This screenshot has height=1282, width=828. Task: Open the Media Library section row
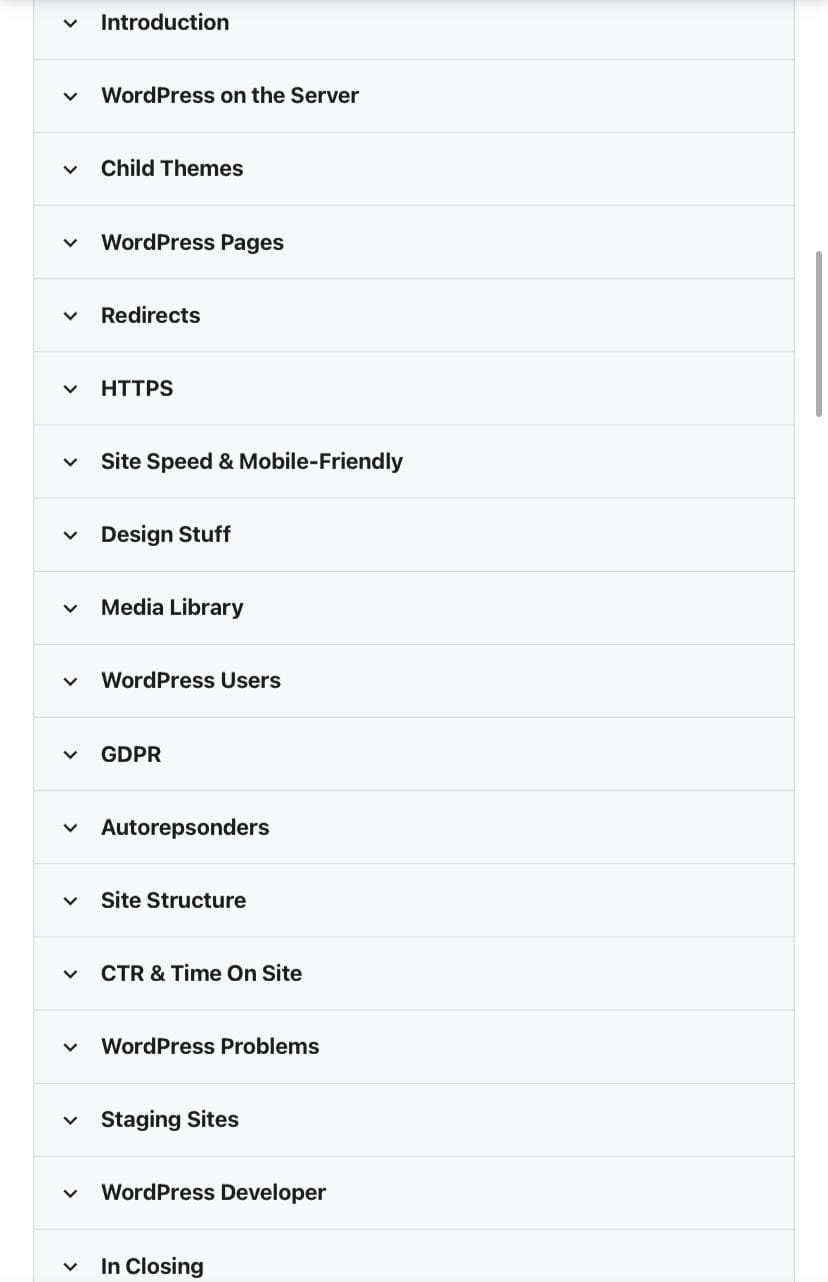pos(414,608)
